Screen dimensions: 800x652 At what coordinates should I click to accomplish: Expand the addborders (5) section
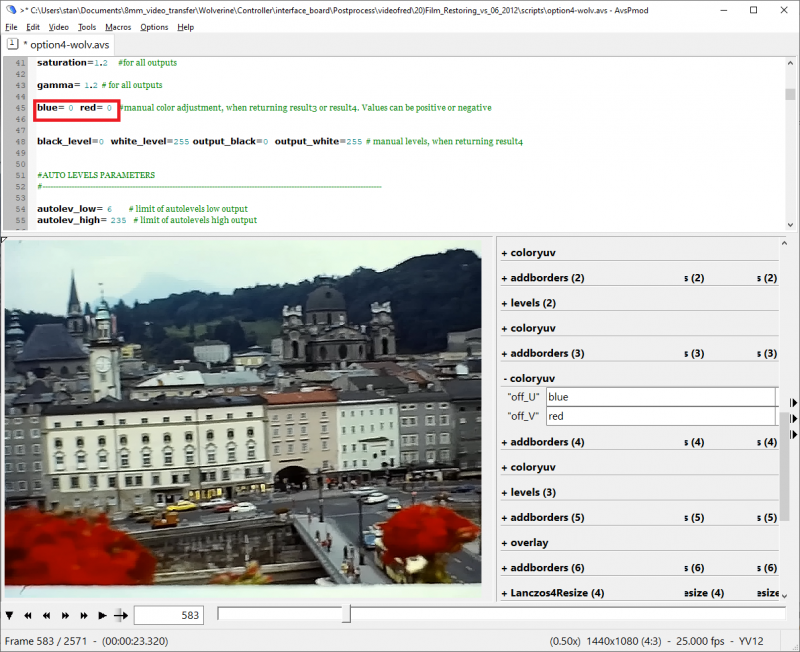pyautogui.click(x=543, y=518)
